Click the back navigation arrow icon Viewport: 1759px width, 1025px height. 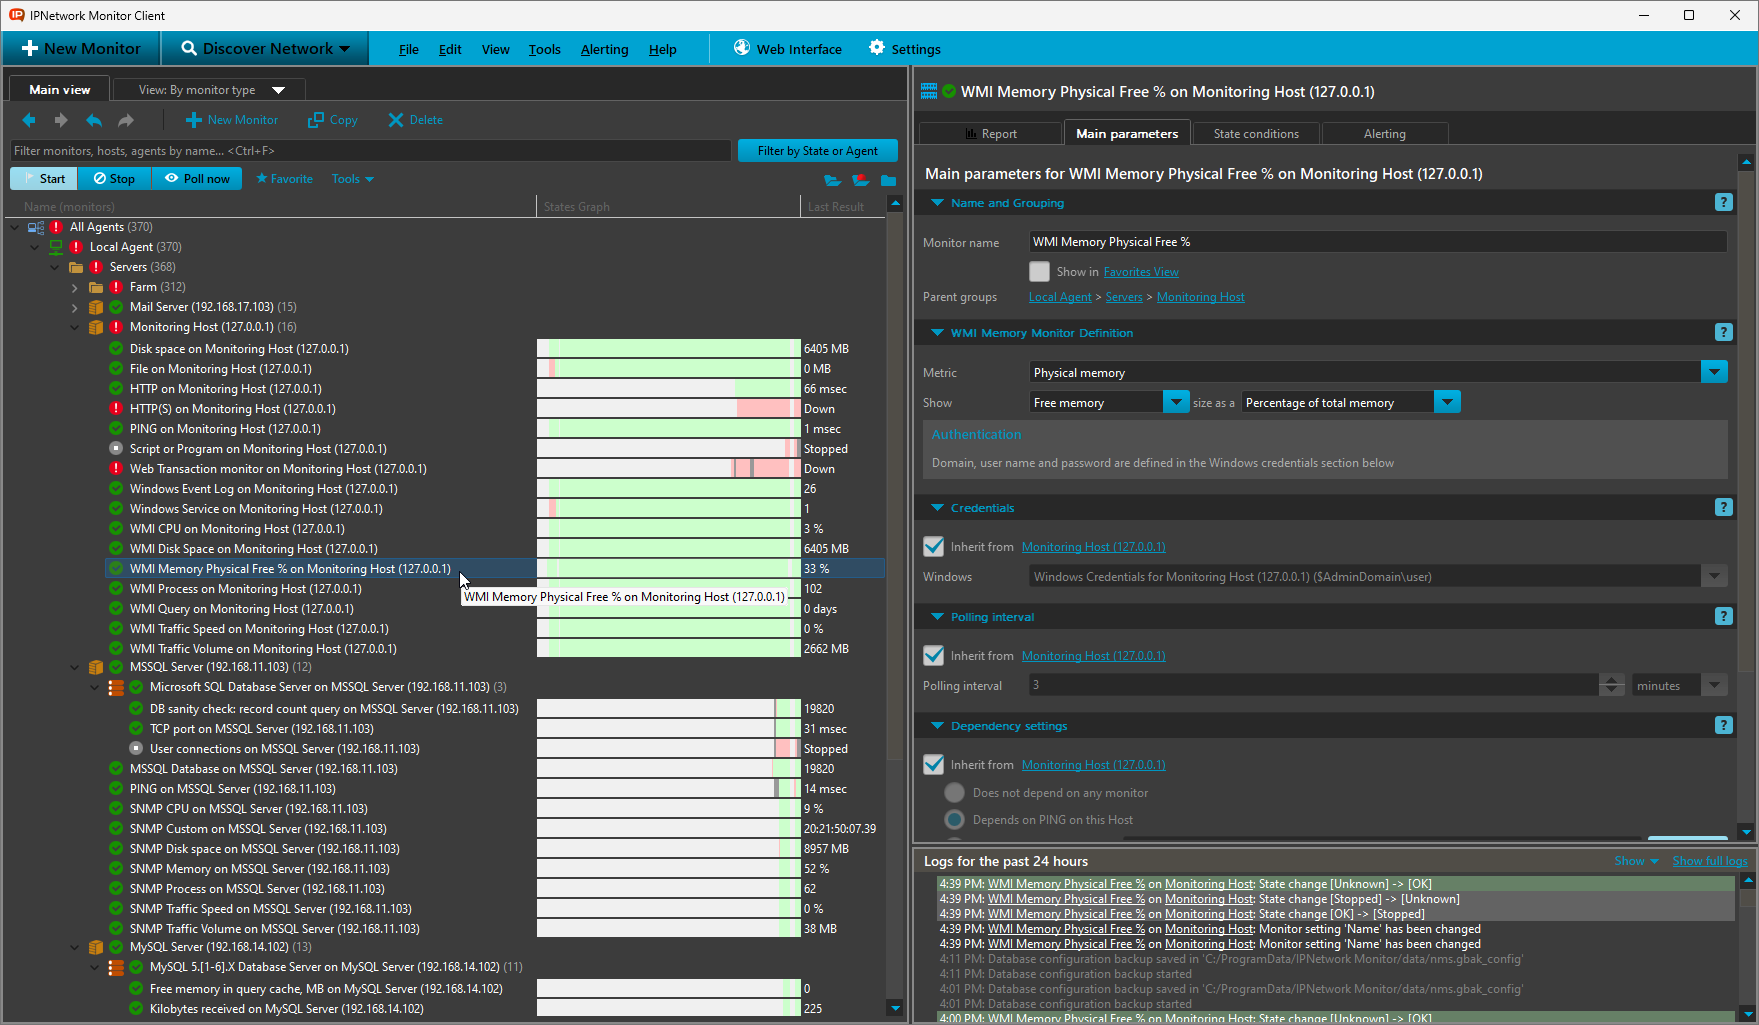click(x=29, y=120)
